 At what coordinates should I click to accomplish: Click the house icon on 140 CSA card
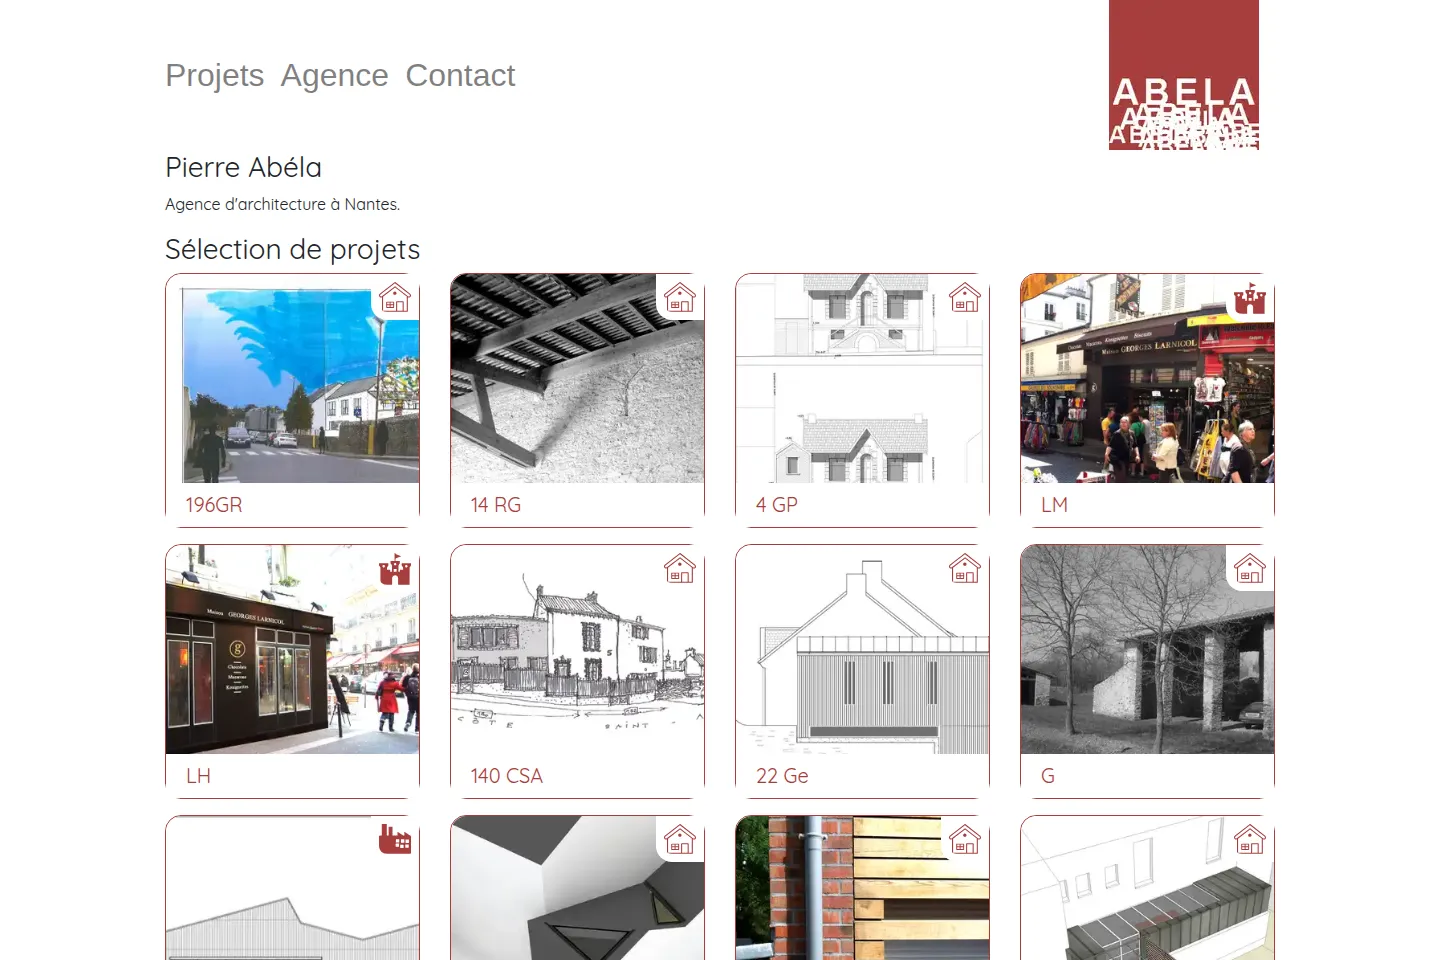coord(680,569)
